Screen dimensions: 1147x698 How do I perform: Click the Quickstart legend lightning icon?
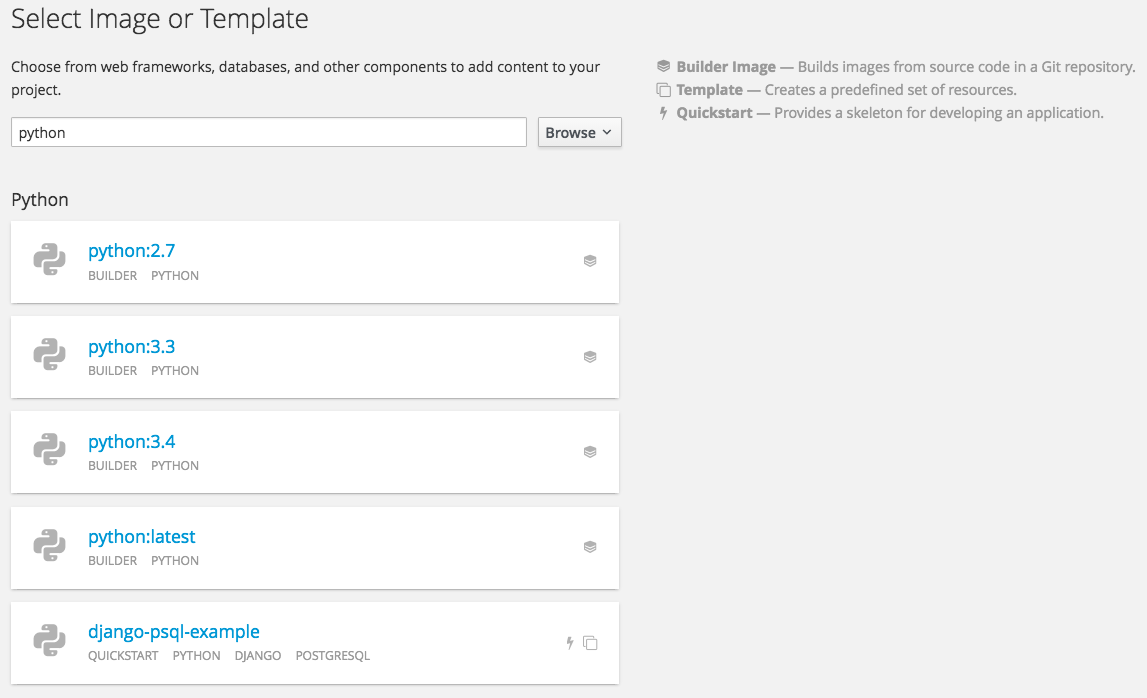pyautogui.click(x=663, y=113)
